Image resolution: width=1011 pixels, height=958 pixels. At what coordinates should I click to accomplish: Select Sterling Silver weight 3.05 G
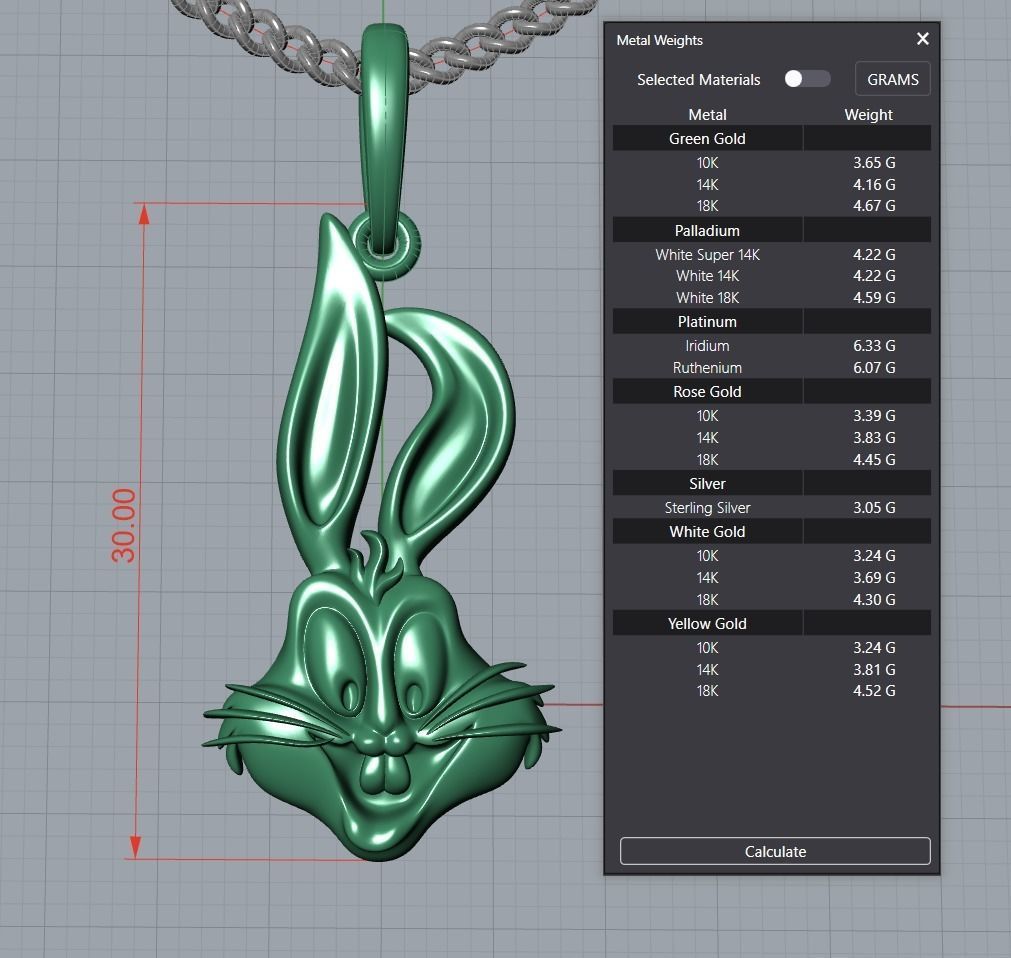[x=874, y=508]
